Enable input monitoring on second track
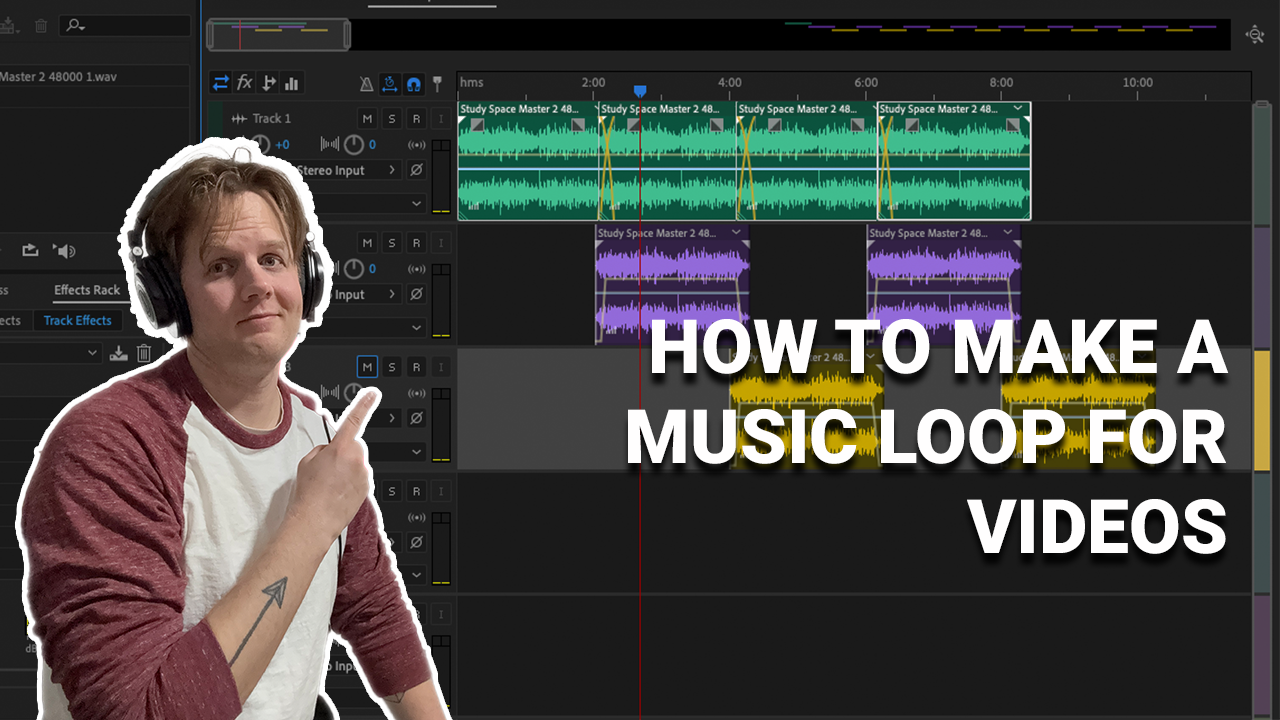Screen dimensions: 1280x720 tap(441, 243)
